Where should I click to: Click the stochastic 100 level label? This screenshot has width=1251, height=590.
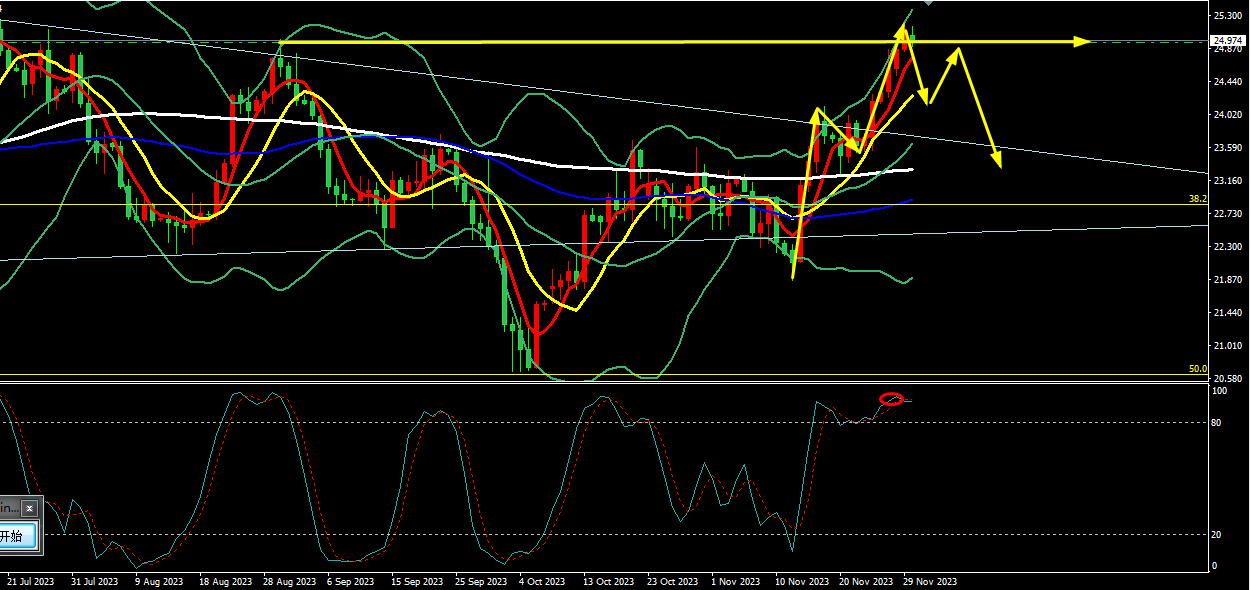[x=1218, y=391]
